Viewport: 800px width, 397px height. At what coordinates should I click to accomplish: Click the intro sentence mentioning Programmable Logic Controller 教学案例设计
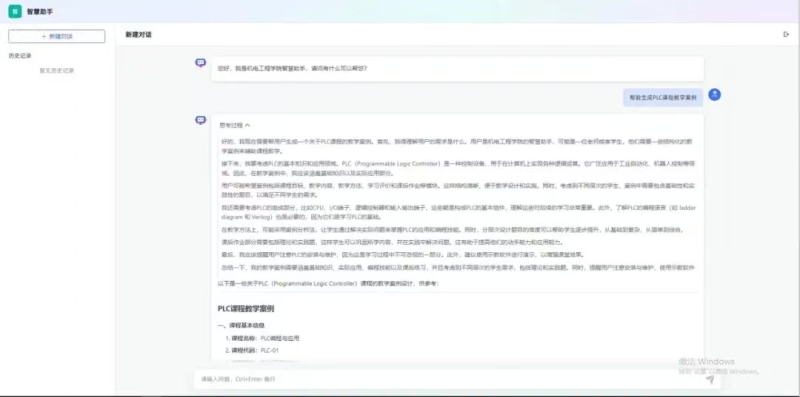coord(328,284)
